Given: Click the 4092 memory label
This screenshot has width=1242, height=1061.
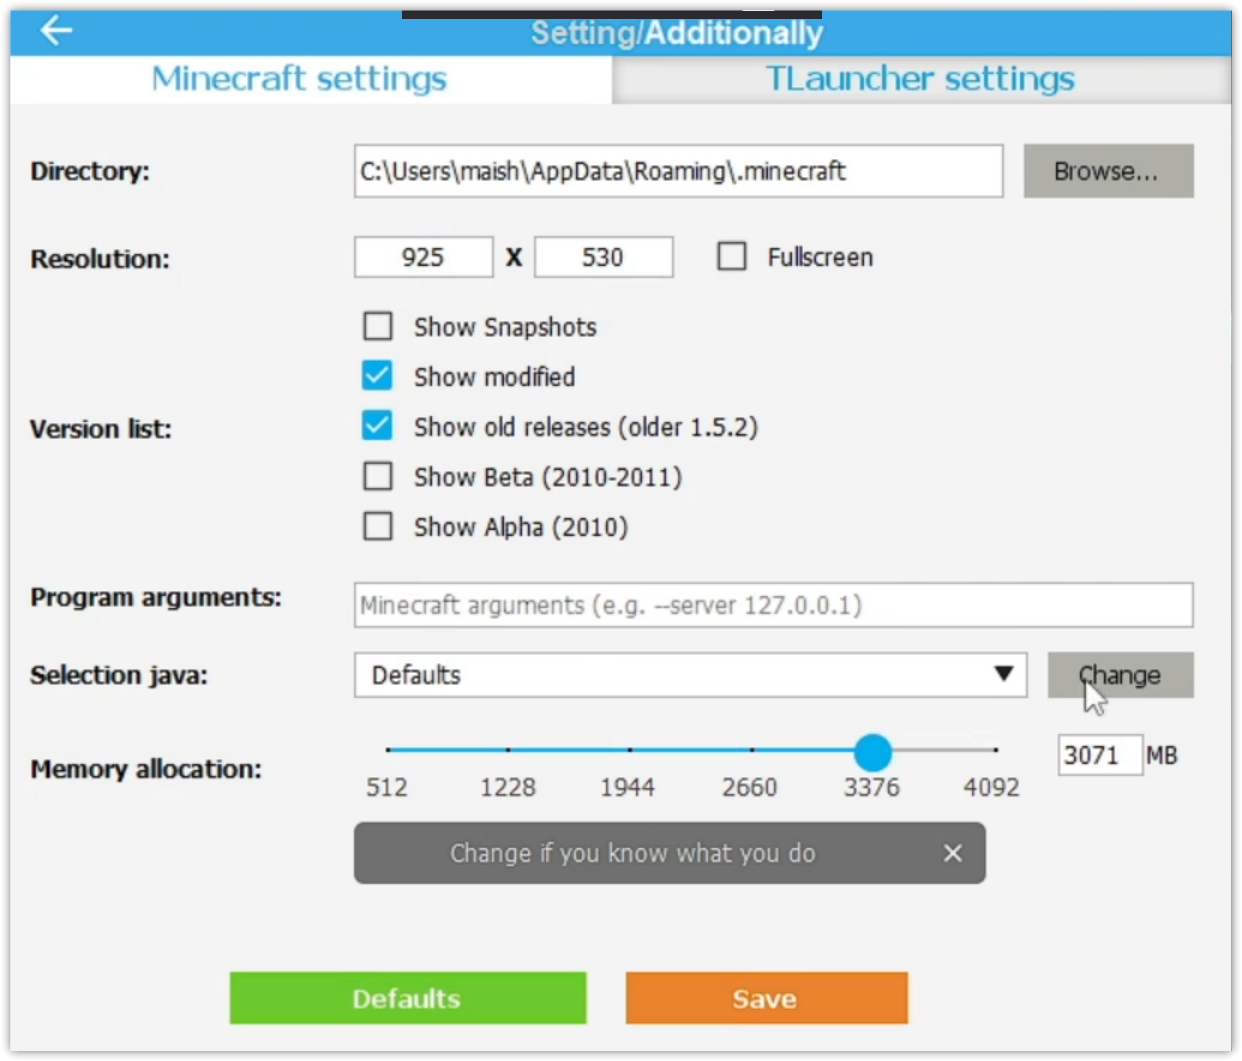Looking at the screenshot, I should (991, 788).
